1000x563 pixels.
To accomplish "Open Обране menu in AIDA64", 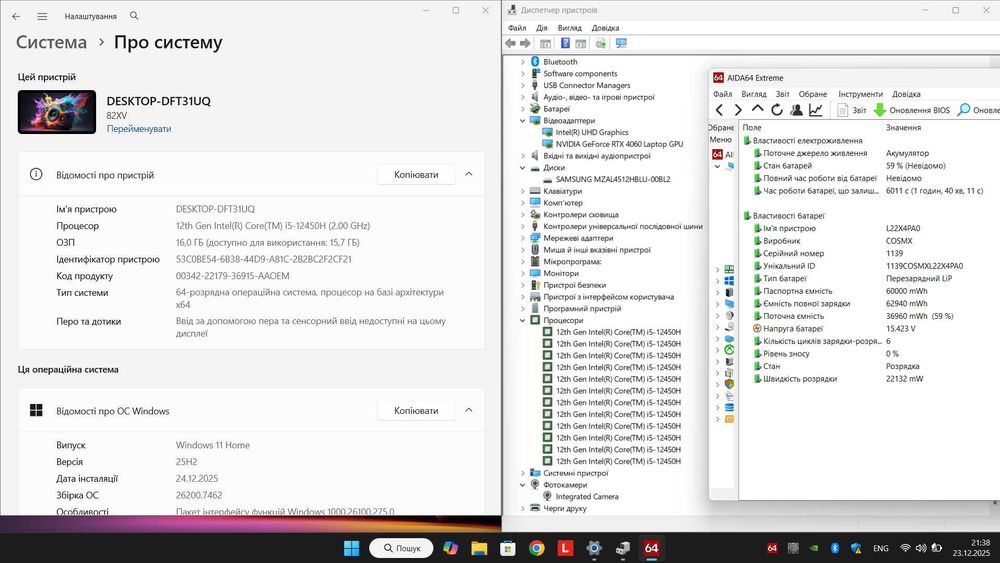I will tap(812, 94).
